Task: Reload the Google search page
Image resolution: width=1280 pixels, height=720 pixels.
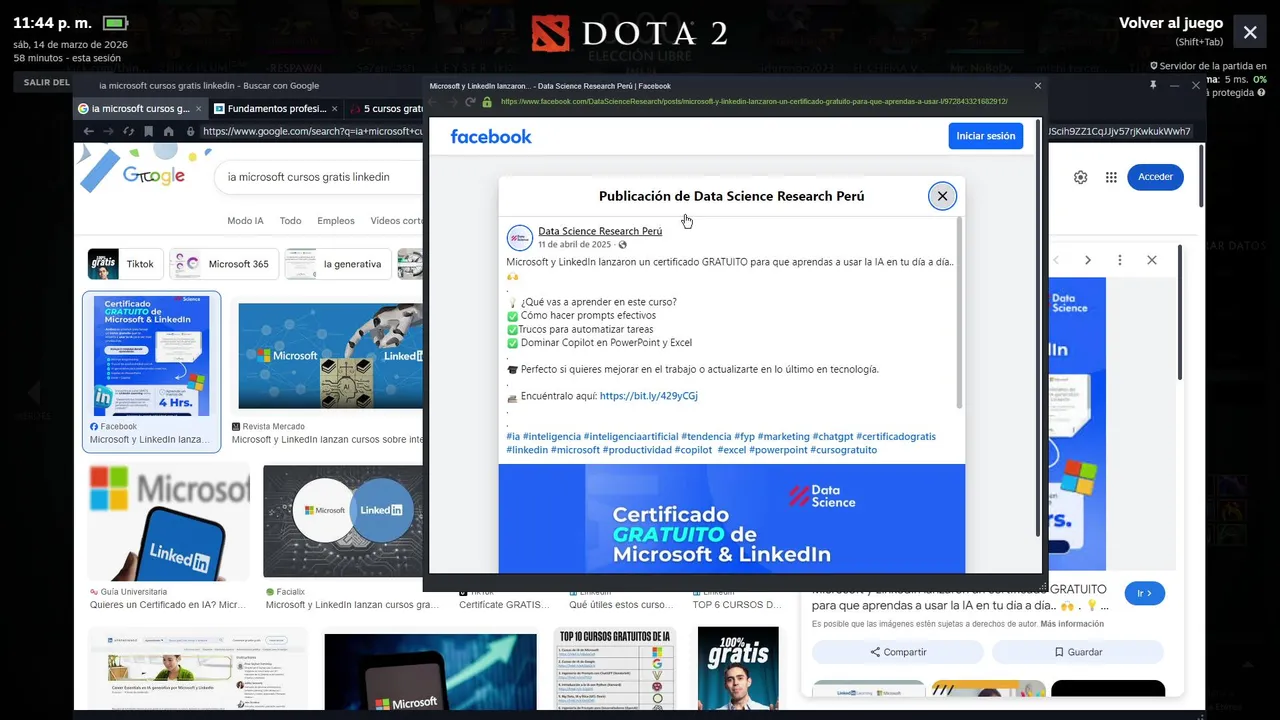Action: pos(128,131)
